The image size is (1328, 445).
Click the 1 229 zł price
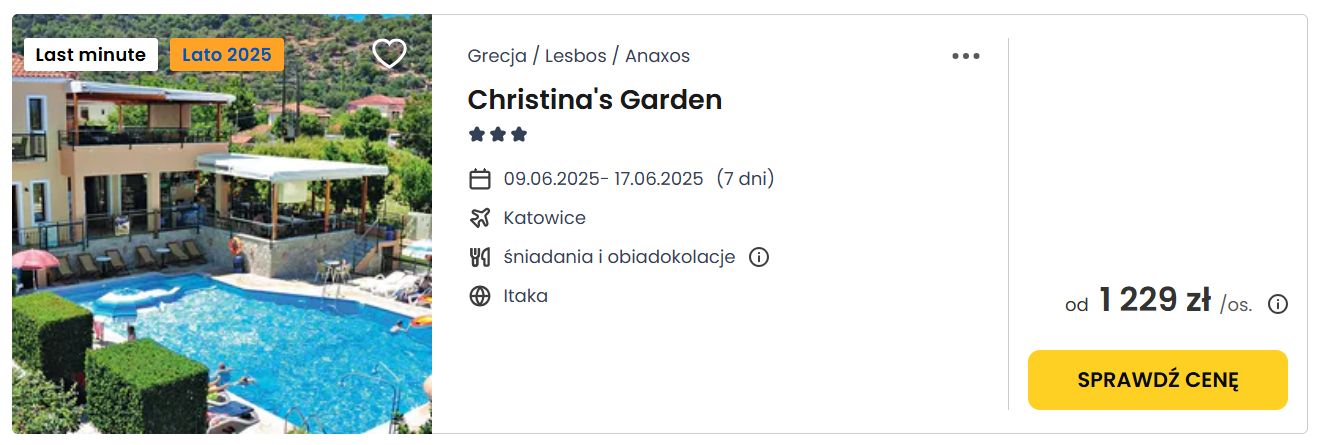tap(1155, 300)
